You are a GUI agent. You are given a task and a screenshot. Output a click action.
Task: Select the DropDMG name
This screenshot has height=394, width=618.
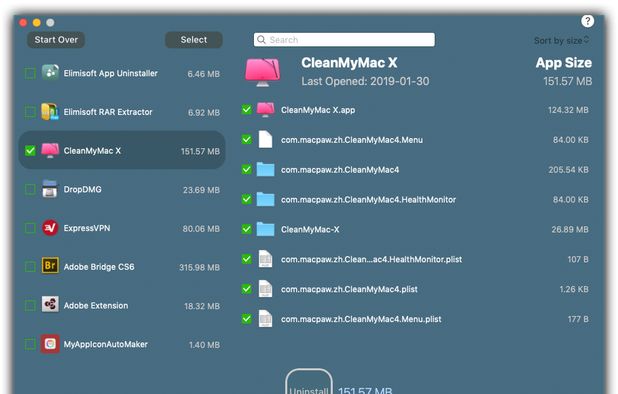tap(82, 189)
